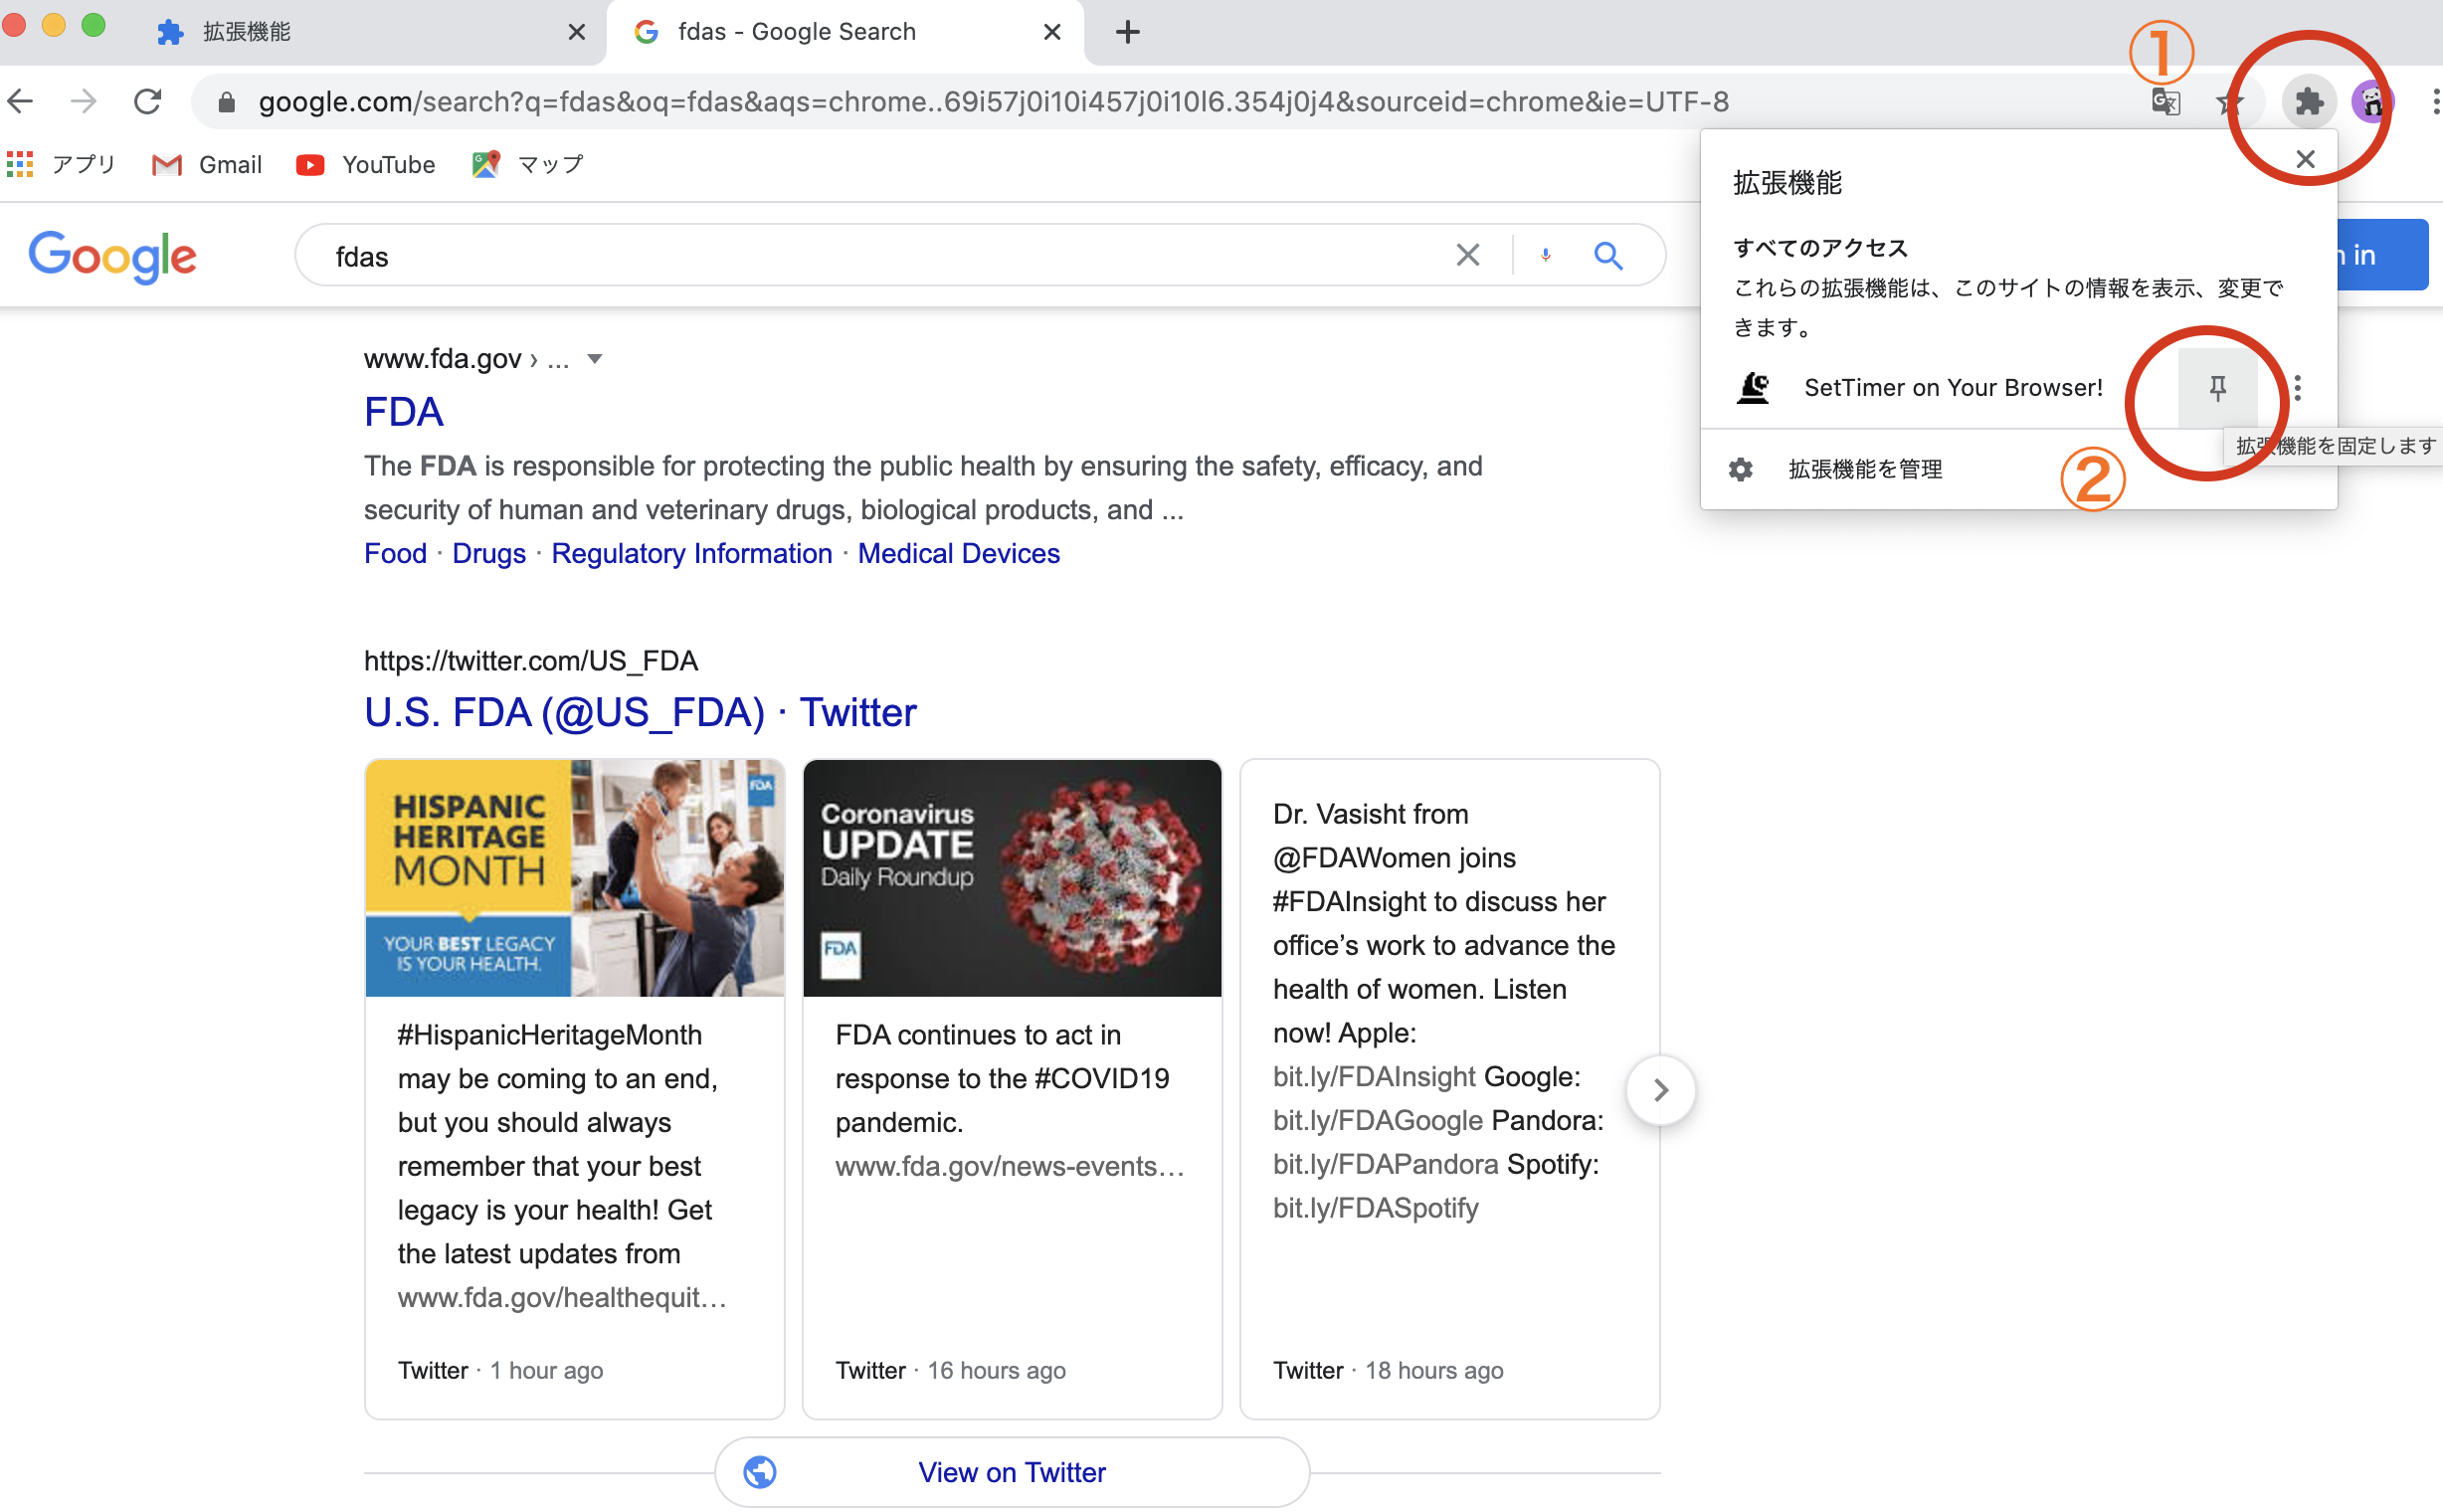Open the bit.ly/FDASpotify link
The image size is (2443, 1512).
(1376, 1209)
